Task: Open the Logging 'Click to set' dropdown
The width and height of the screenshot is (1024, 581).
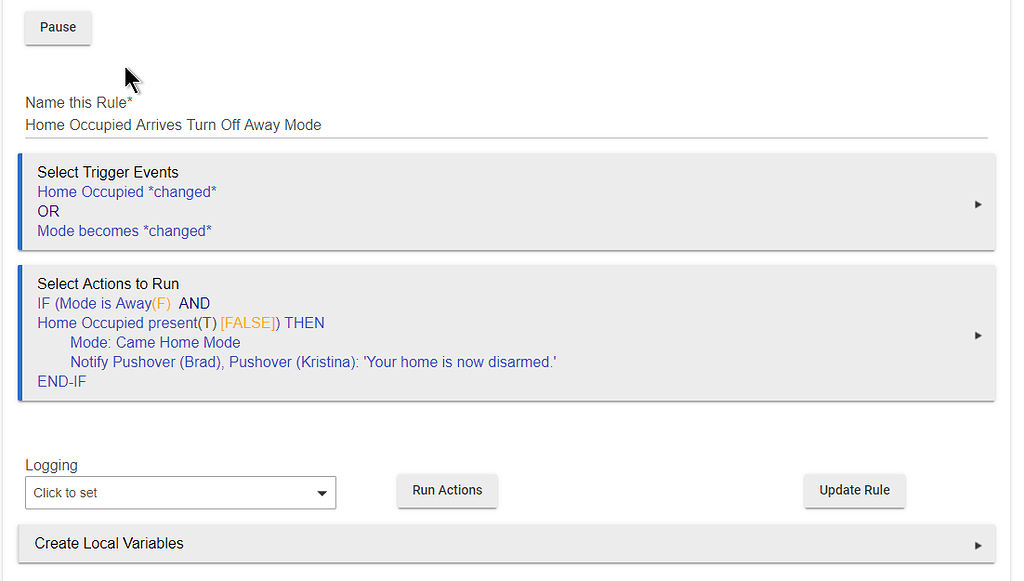Action: click(x=170, y=493)
